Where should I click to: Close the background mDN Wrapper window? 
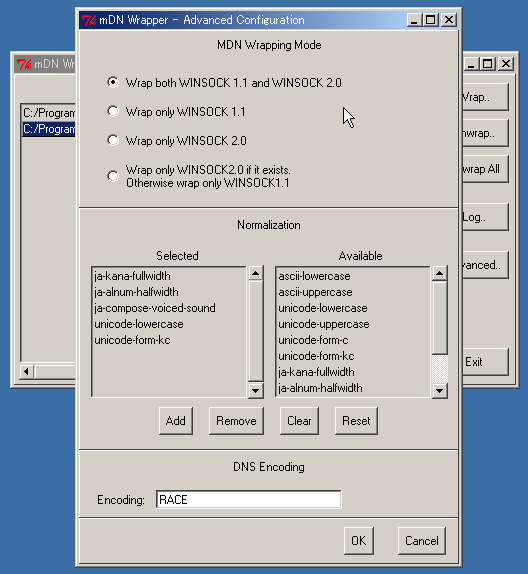click(506, 64)
